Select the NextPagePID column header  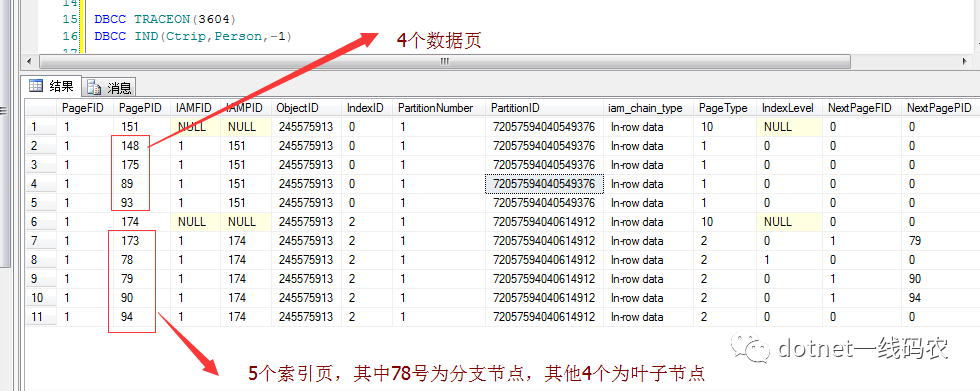[940, 108]
